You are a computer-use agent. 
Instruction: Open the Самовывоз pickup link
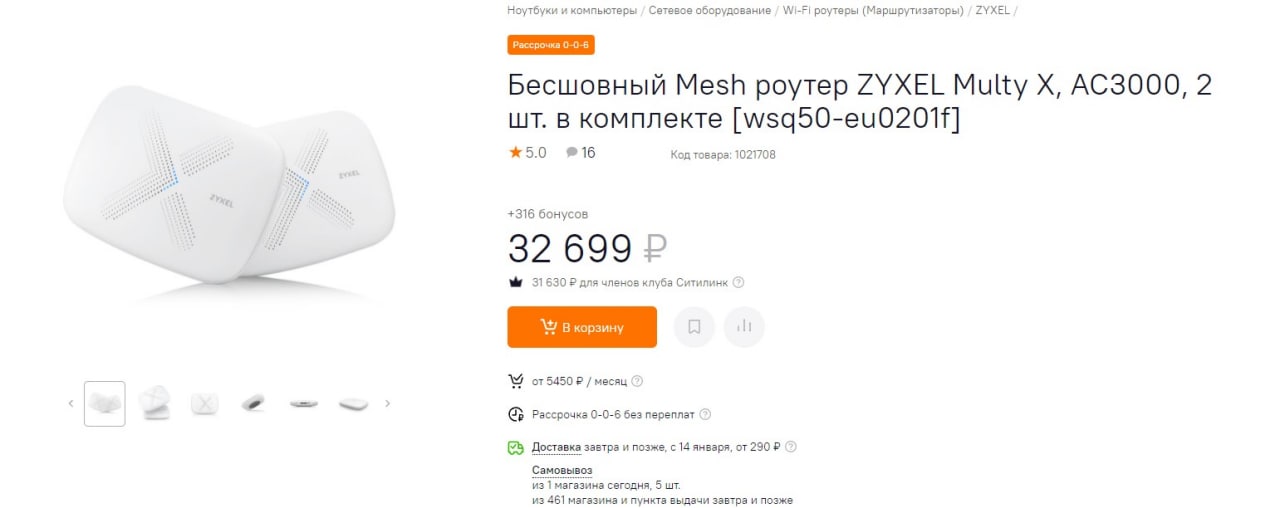562,470
